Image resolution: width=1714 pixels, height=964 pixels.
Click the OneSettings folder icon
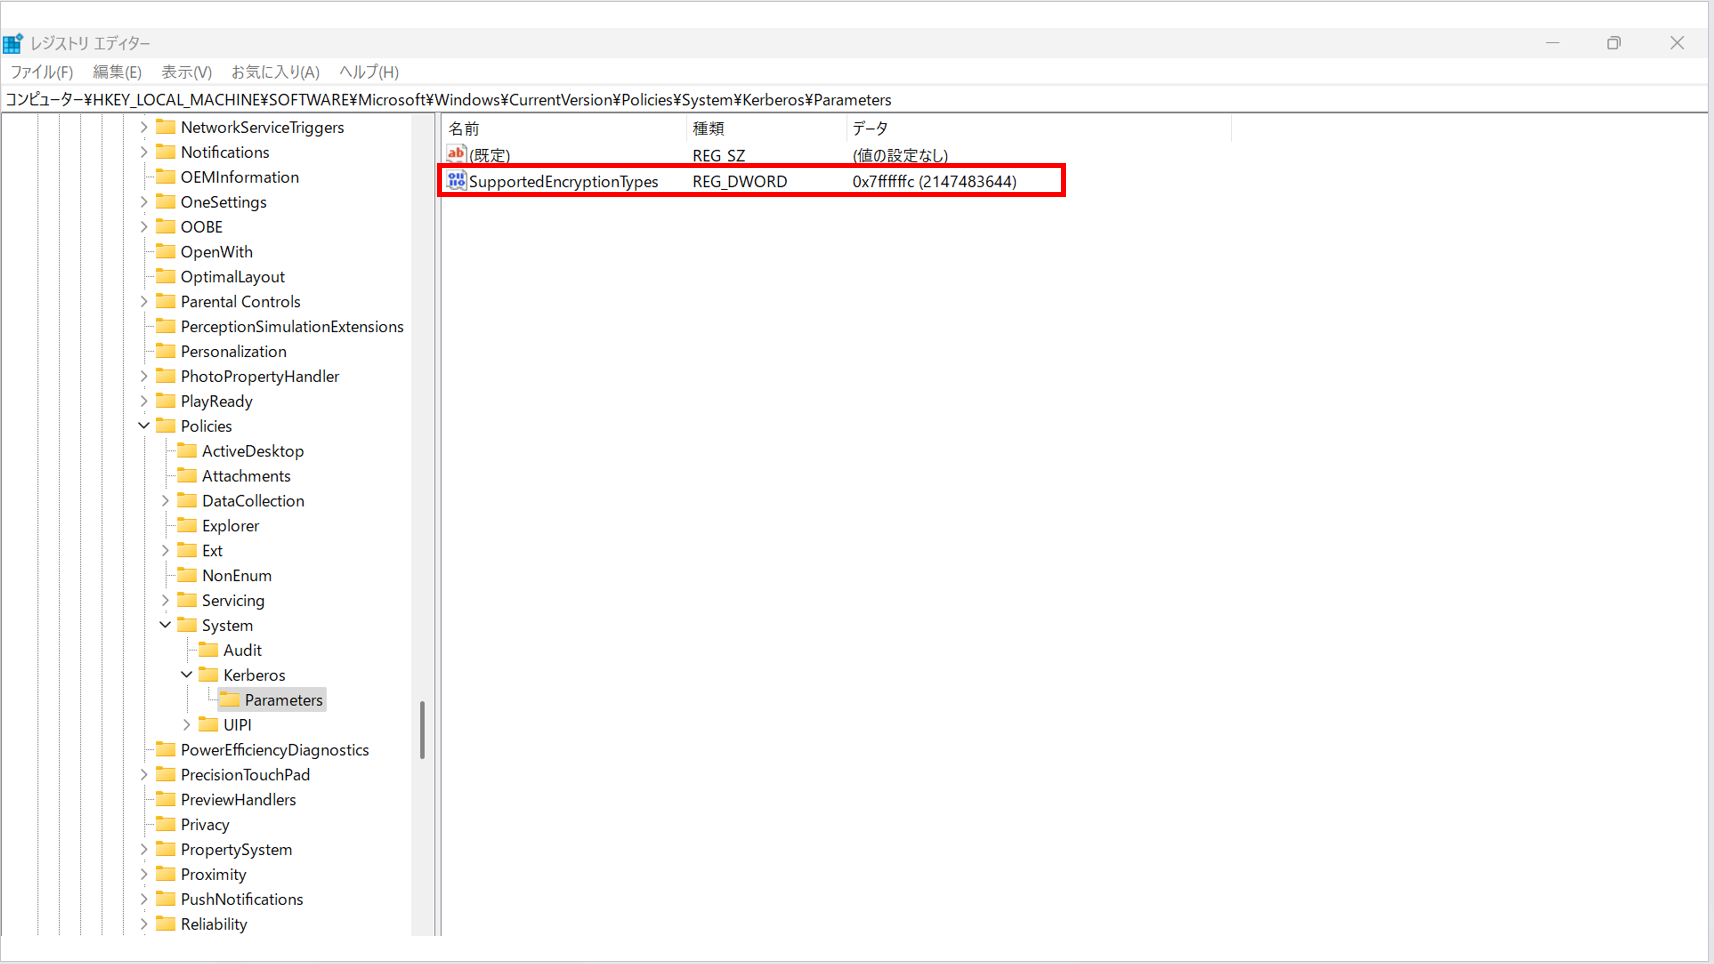(166, 202)
